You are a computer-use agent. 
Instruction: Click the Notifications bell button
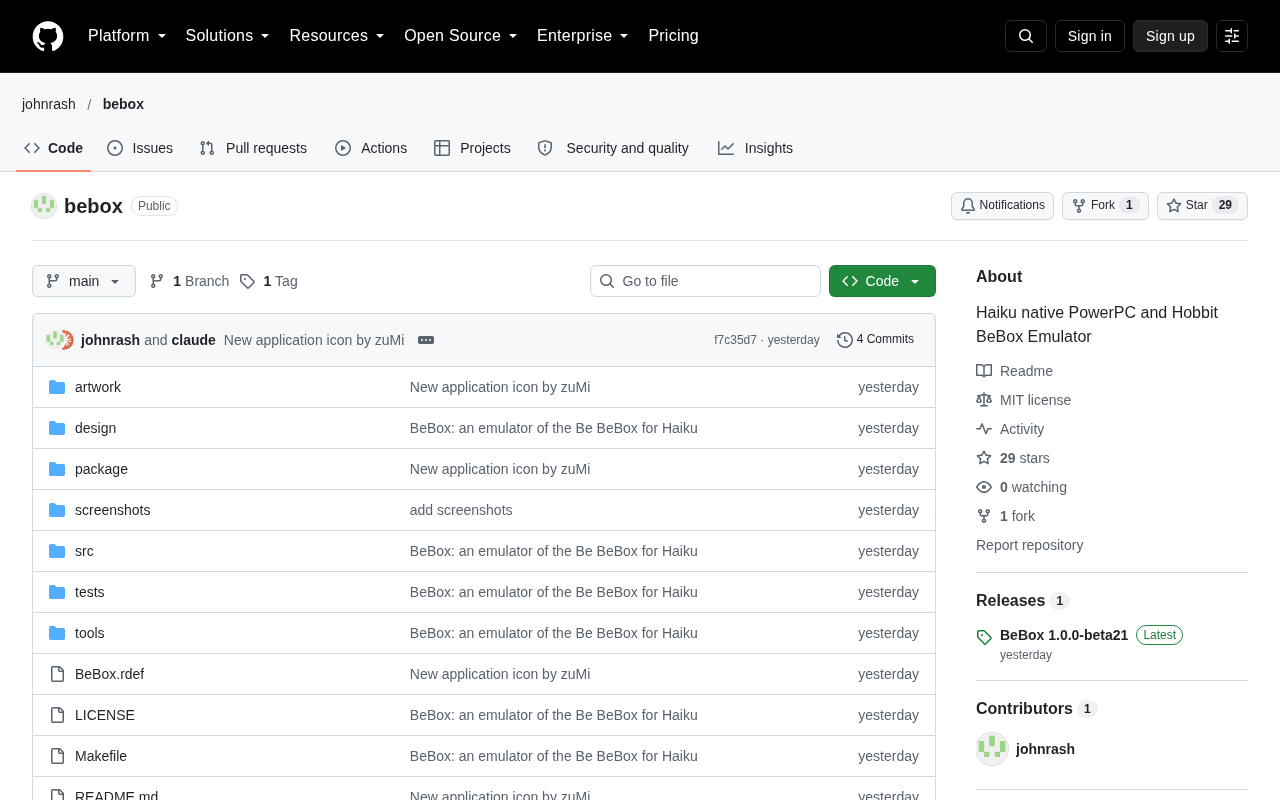1002,206
